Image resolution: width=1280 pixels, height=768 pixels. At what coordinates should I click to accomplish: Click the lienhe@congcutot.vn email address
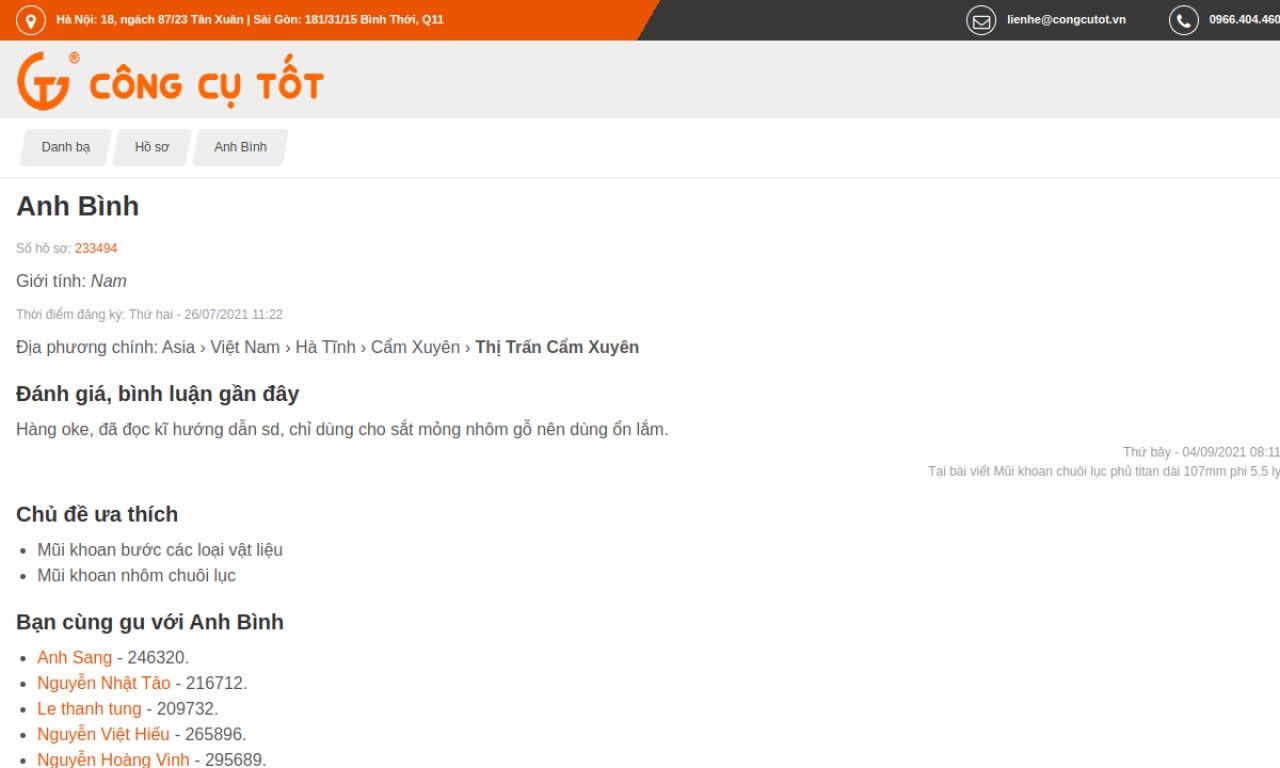point(1066,20)
